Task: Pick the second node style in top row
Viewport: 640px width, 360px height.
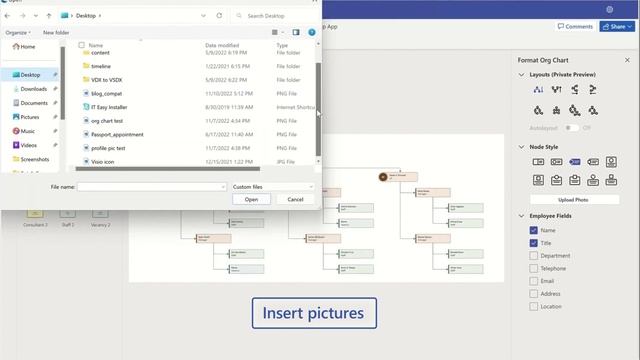Action: point(556,162)
